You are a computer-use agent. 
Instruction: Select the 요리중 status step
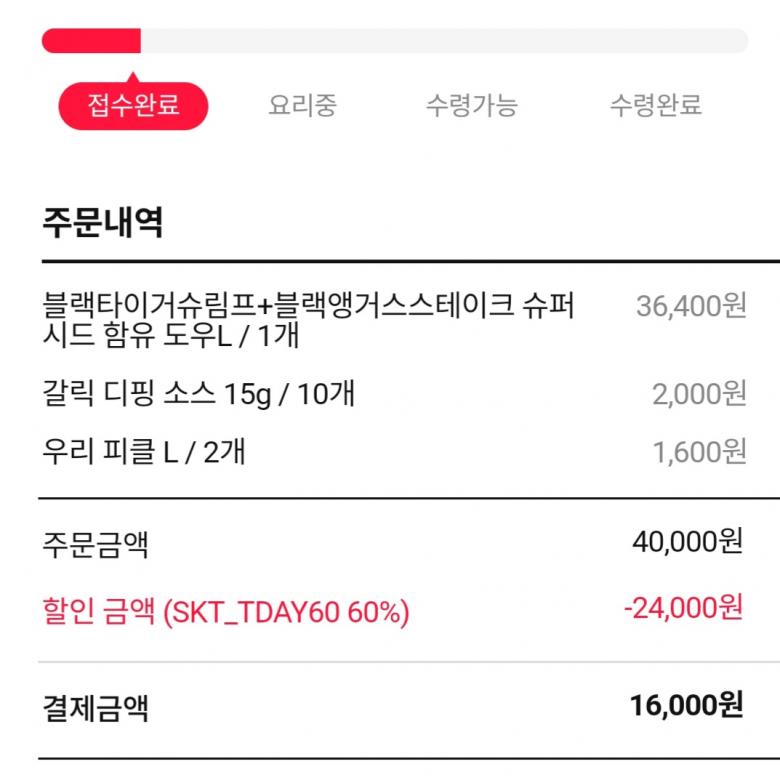(302, 105)
